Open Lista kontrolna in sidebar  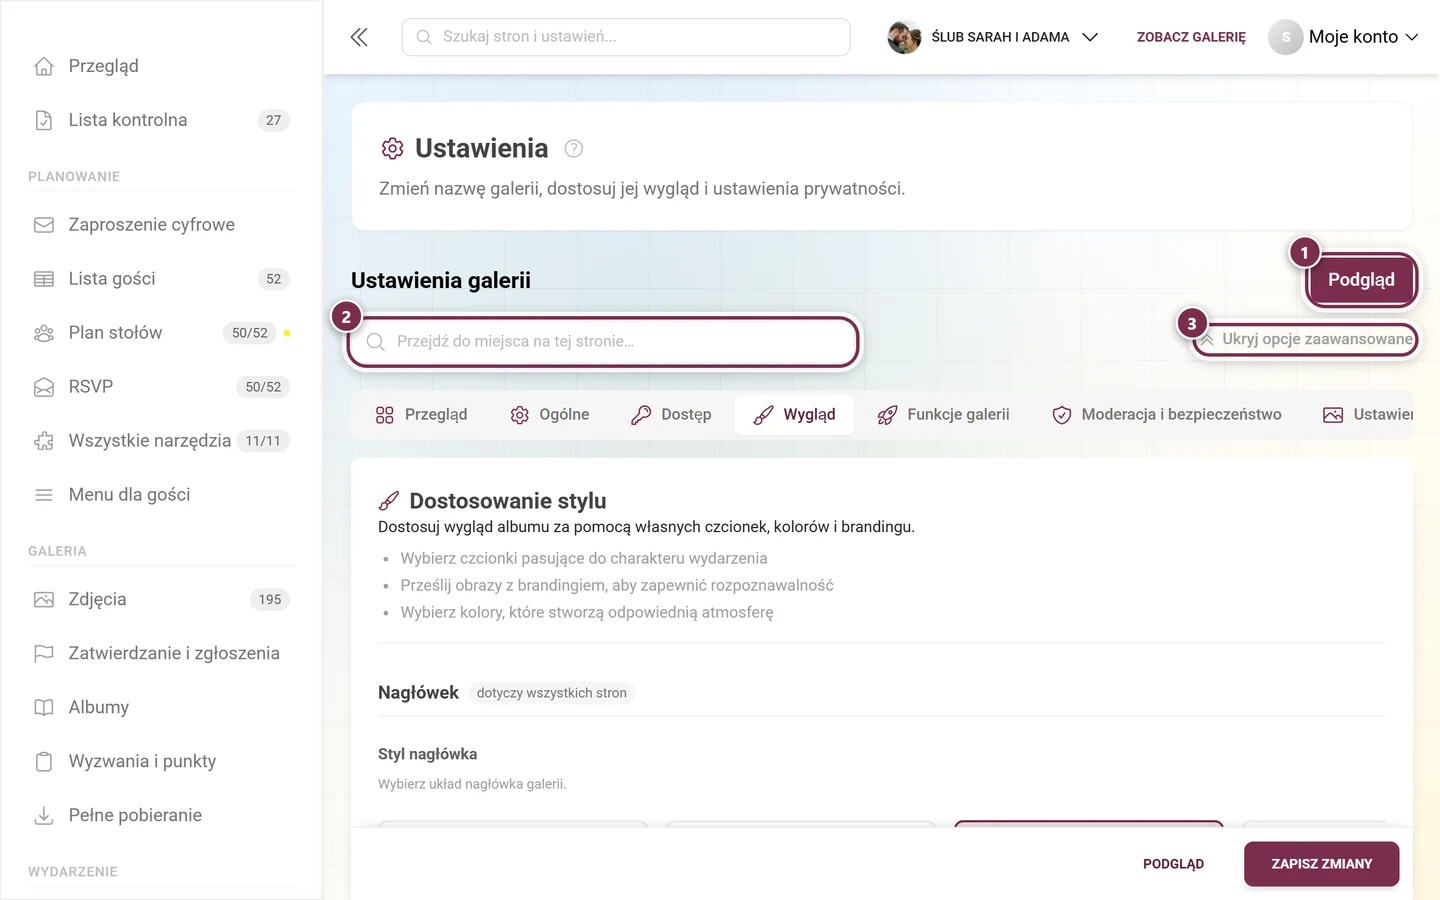(161, 120)
